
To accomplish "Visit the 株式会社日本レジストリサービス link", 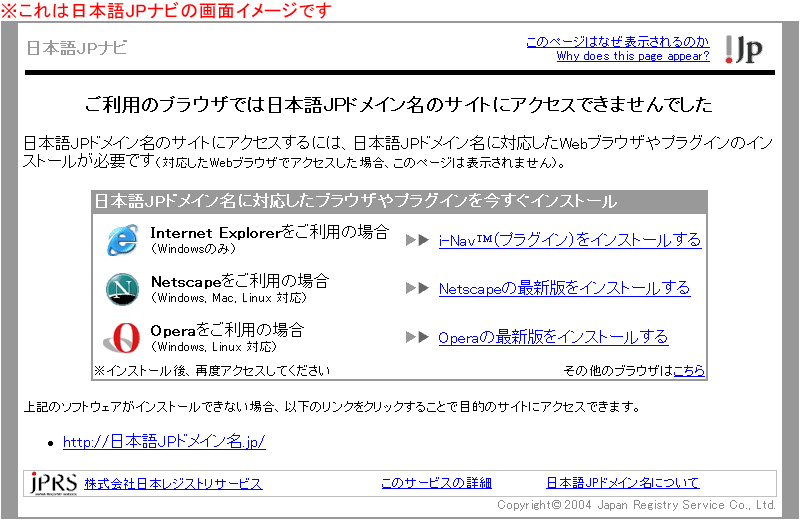I will (x=173, y=483).
